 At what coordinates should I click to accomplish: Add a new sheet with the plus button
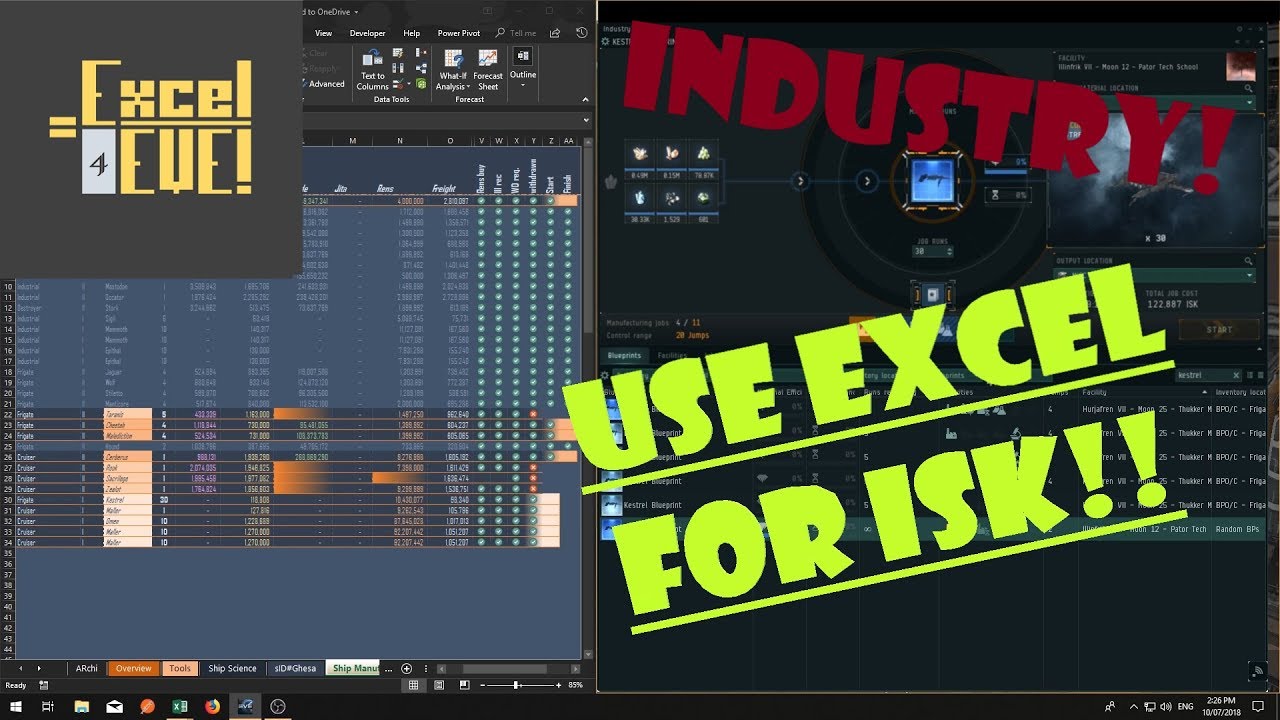click(406, 668)
